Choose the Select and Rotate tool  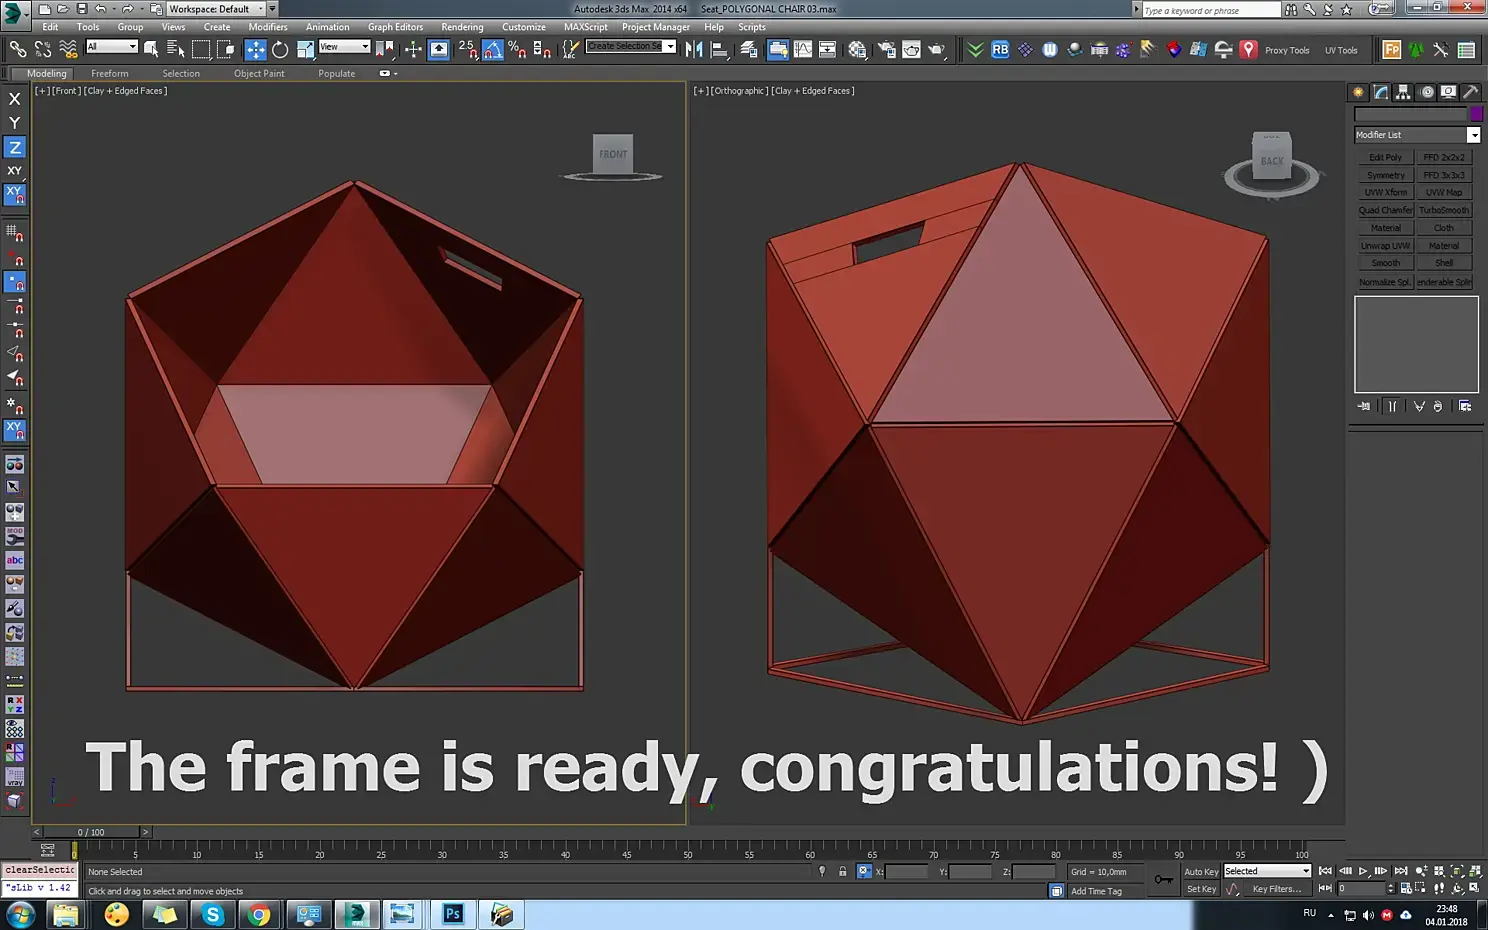[280, 49]
